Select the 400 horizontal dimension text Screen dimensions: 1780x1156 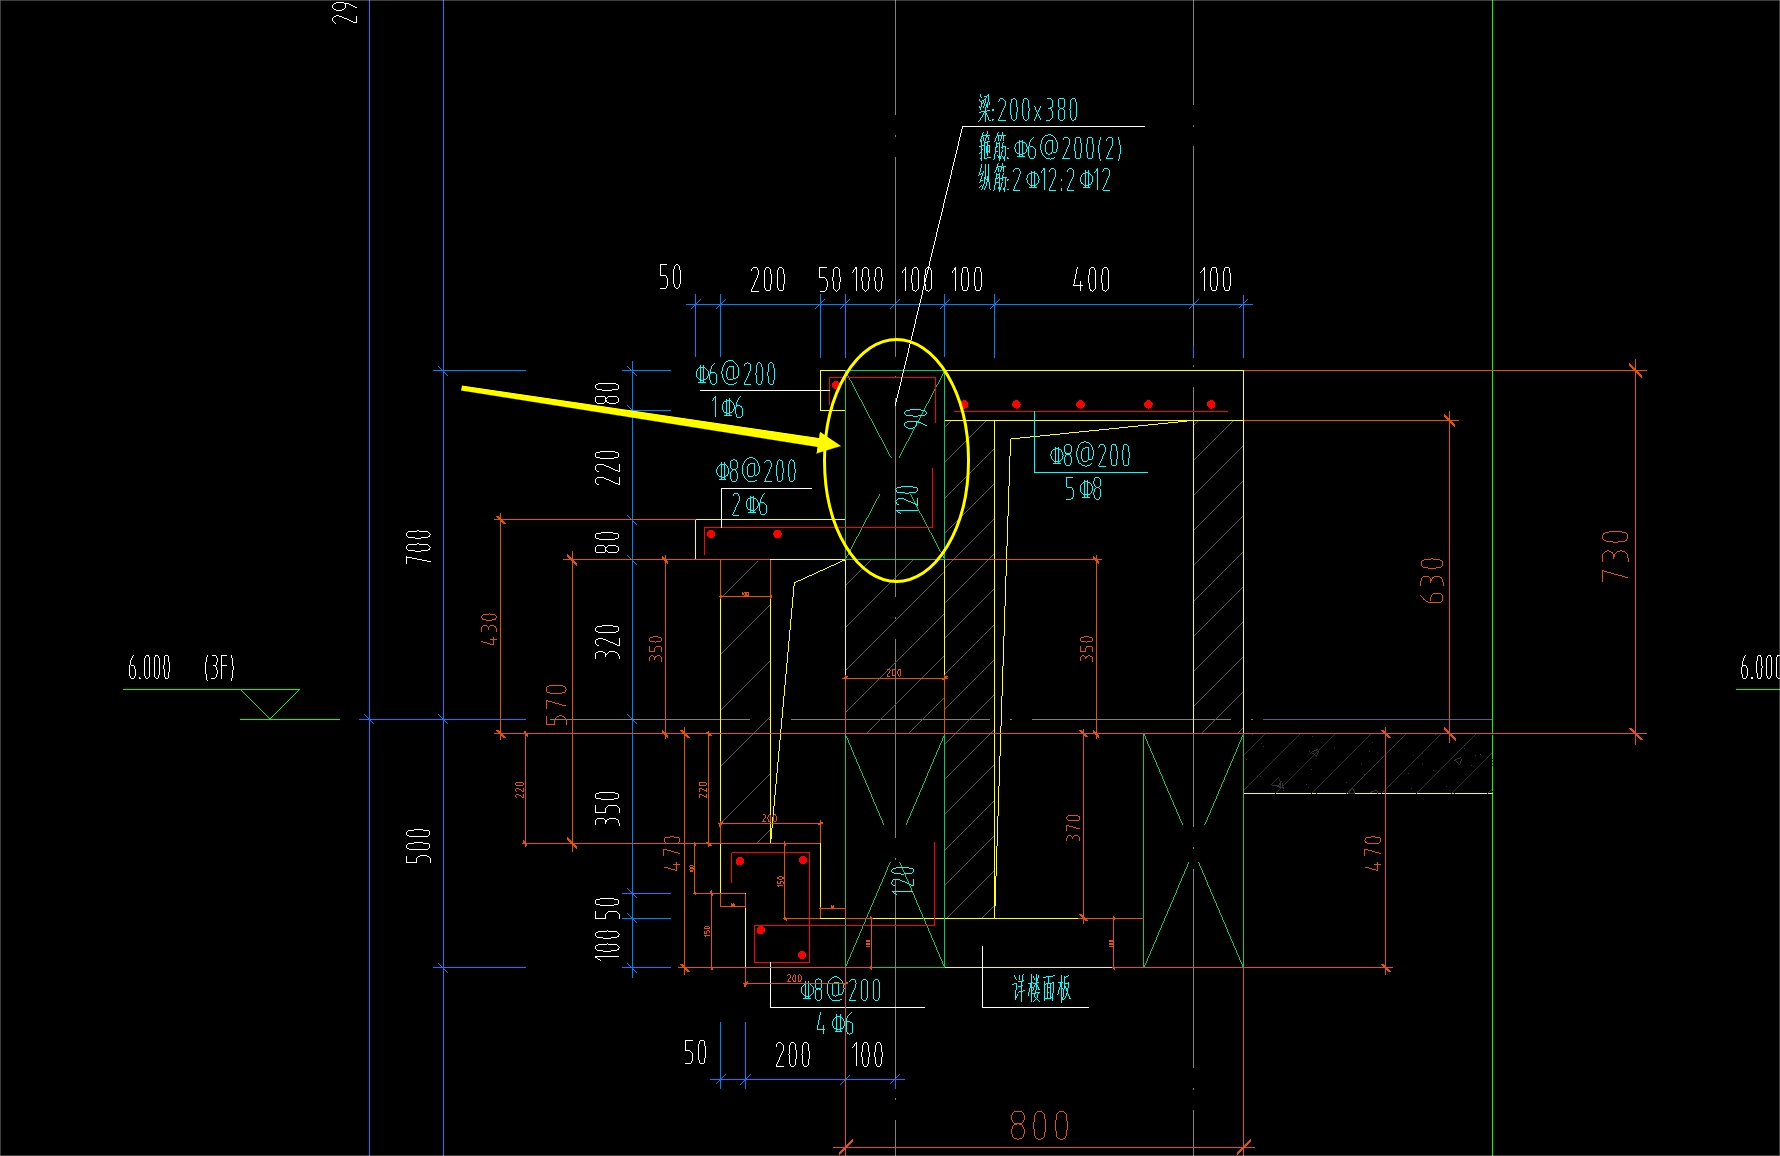pyautogui.click(x=1091, y=280)
